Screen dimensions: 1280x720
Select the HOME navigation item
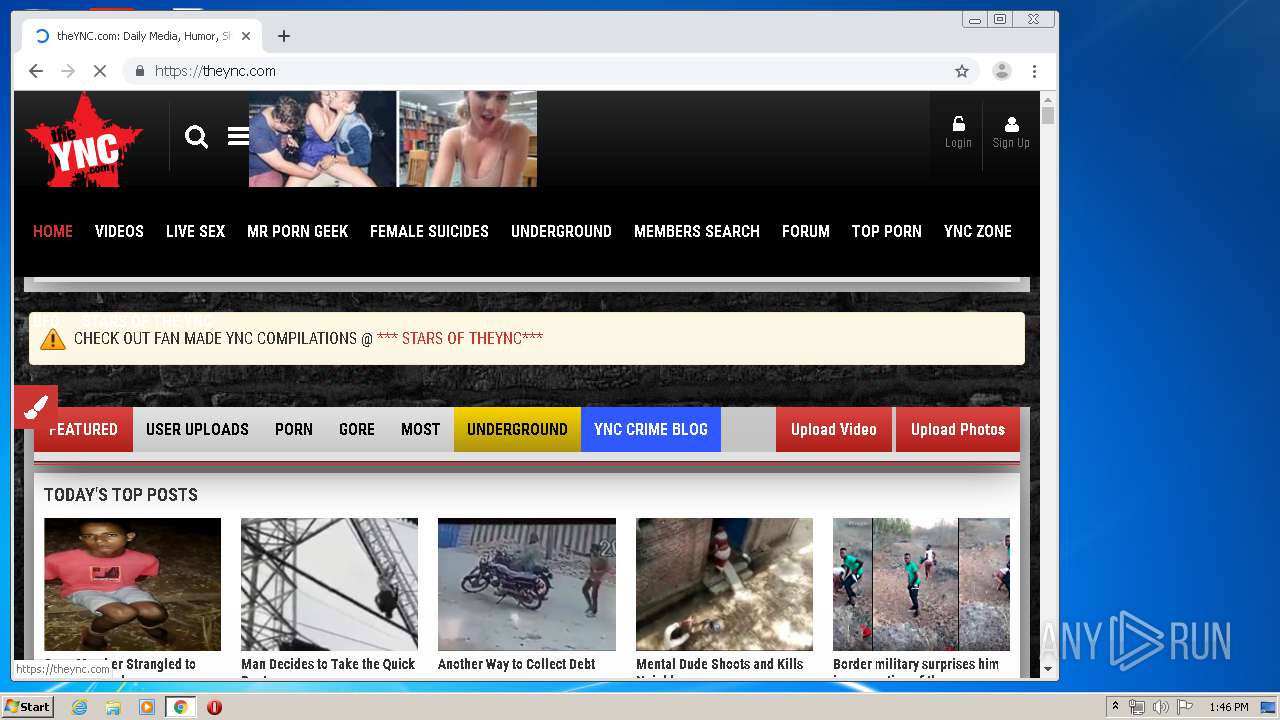53,231
